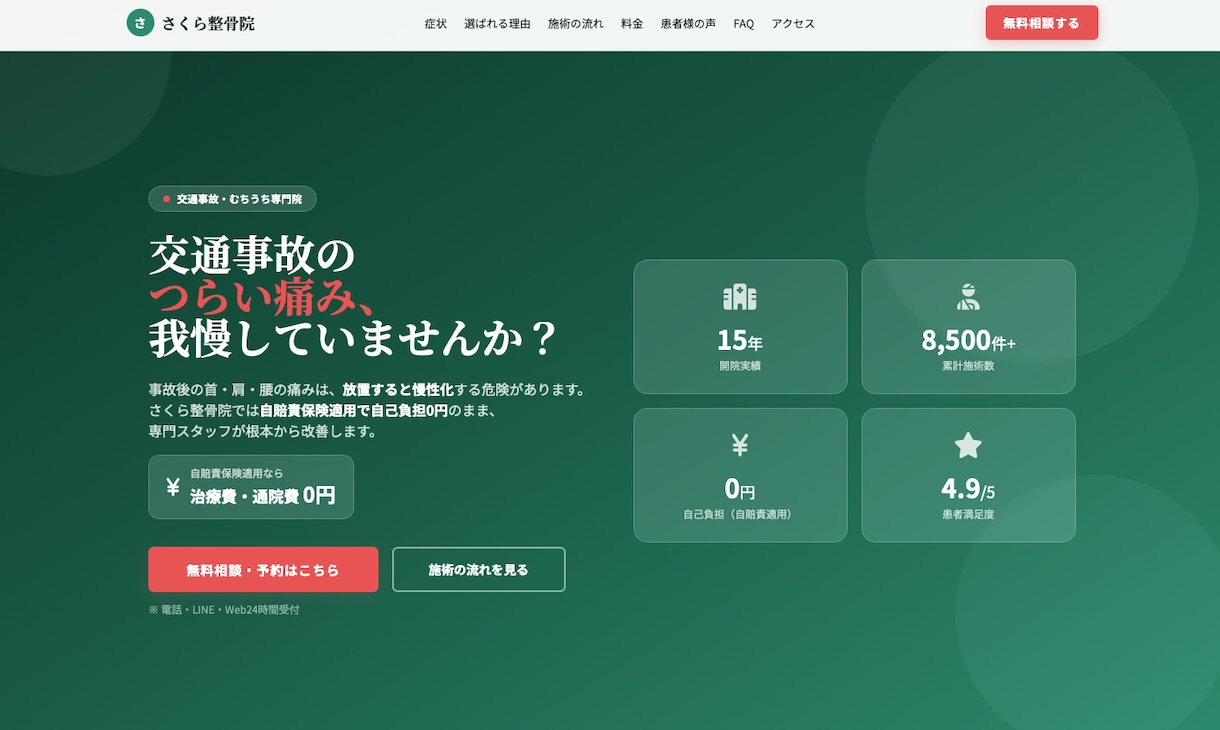The width and height of the screenshot is (1220, 730).
Task: Click the 4.9/5 rating figure
Action: 968,489
